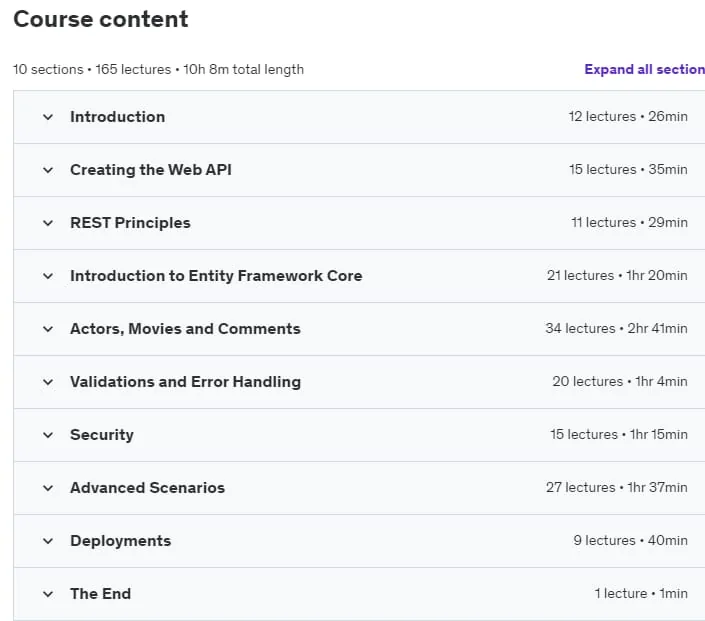The height and width of the screenshot is (621, 705).
Task: Open the Security section title
Action: tap(102, 435)
